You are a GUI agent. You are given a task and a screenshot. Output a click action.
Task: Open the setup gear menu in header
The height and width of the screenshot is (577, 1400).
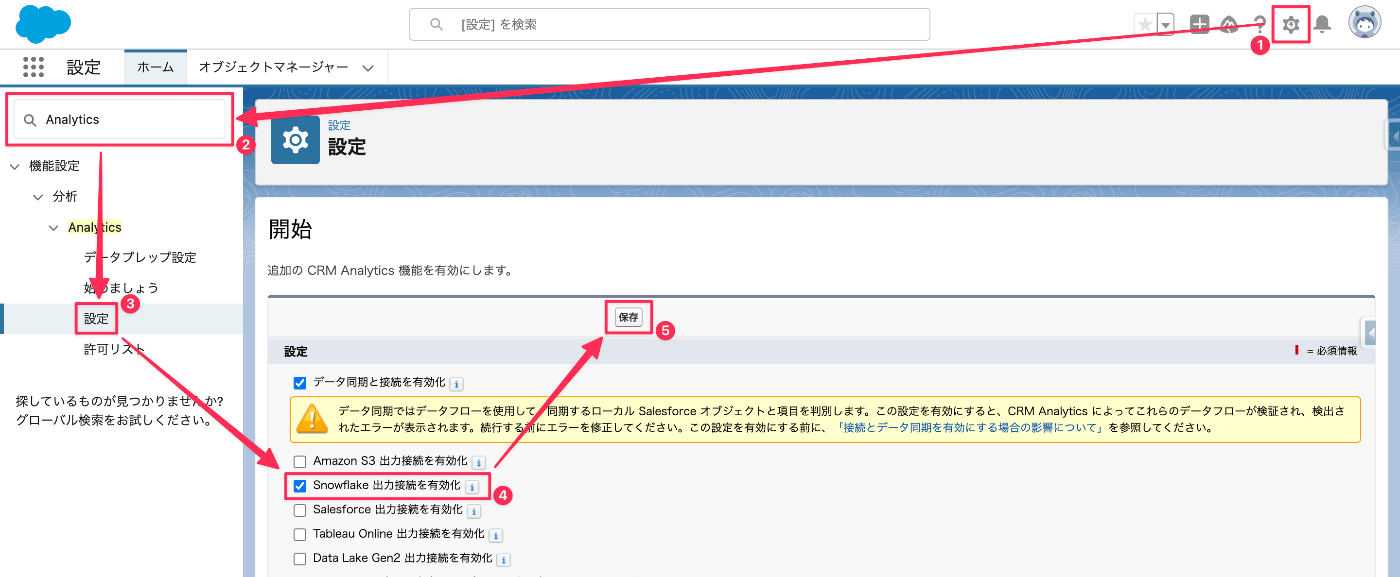[x=1291, y=24]
